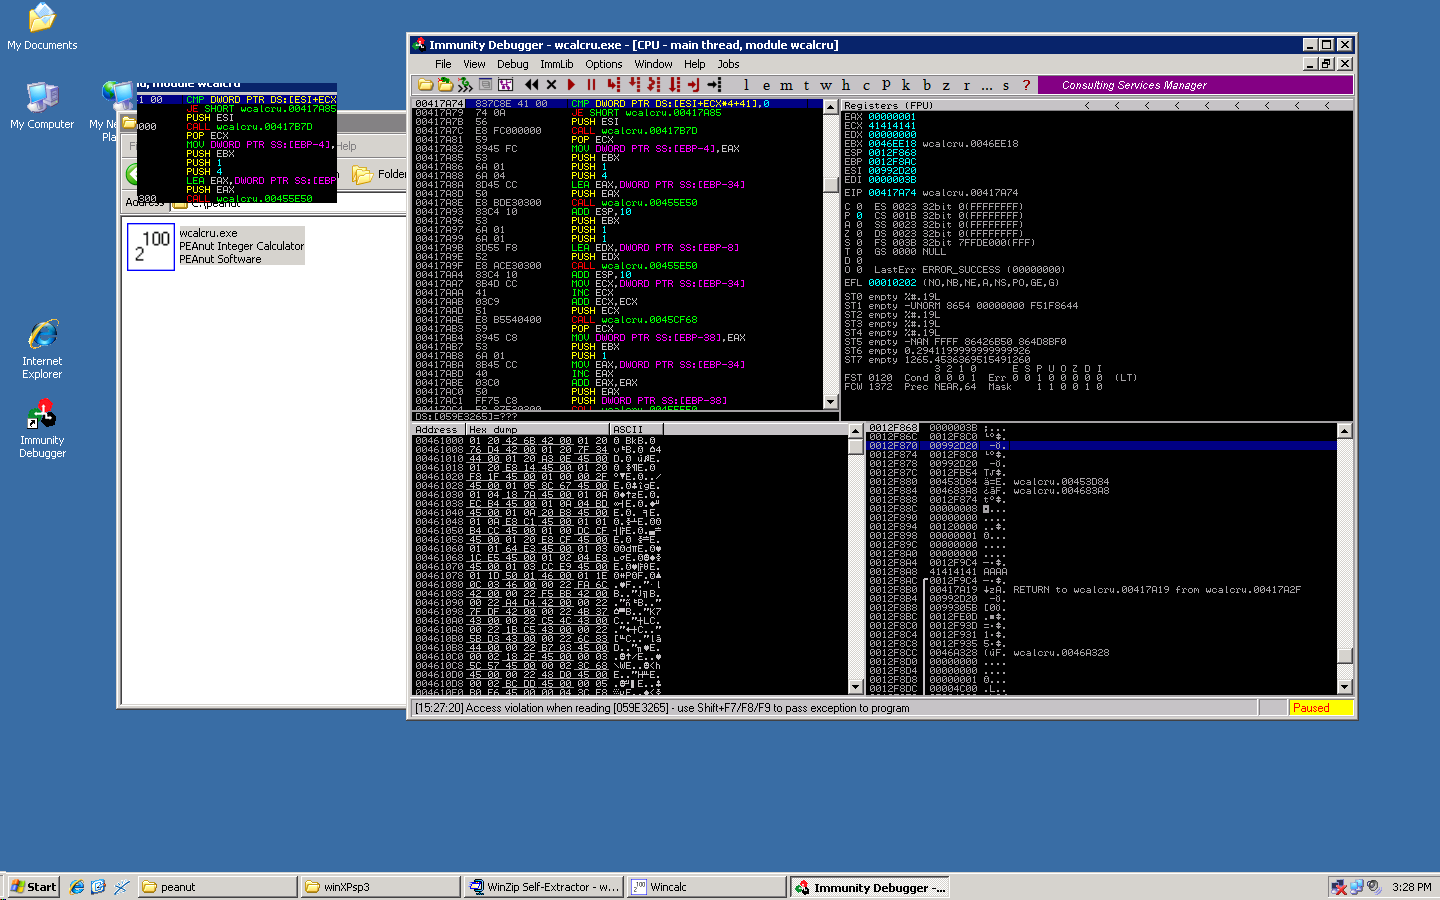Screen dimensions: 1440x900
Task: Click the Close program X toolbar icon
Action: 551,85
